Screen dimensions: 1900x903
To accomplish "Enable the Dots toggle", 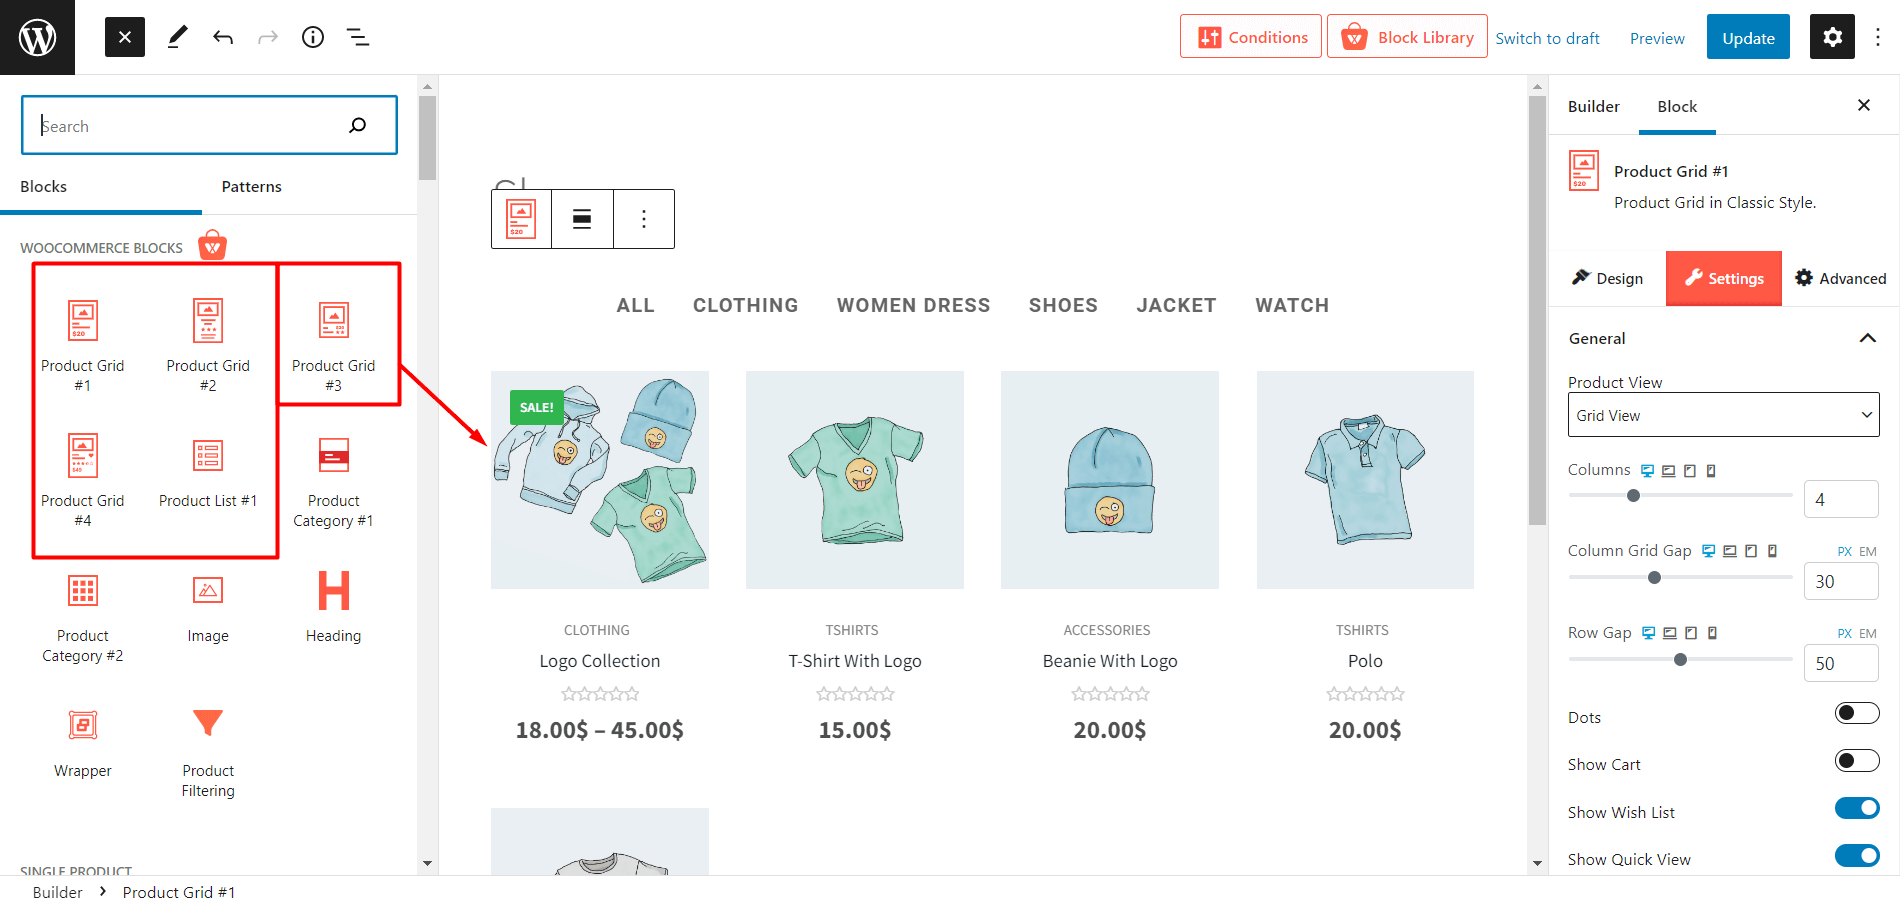I will pos(1857,713).
